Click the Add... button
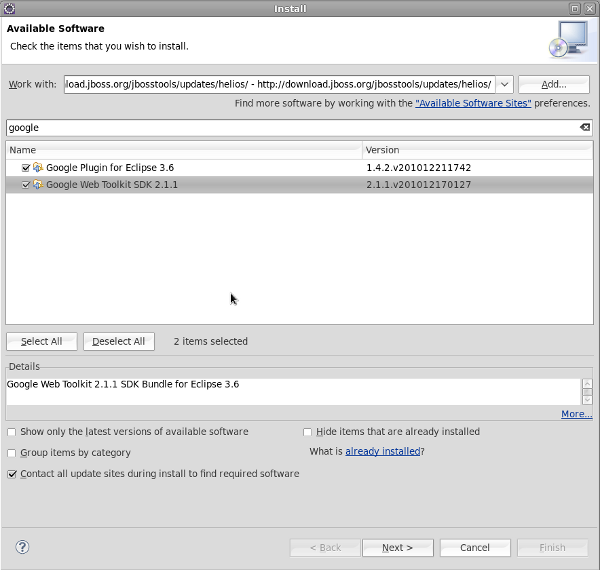Viewport: 600px width, 570px height. coord(554,84)
